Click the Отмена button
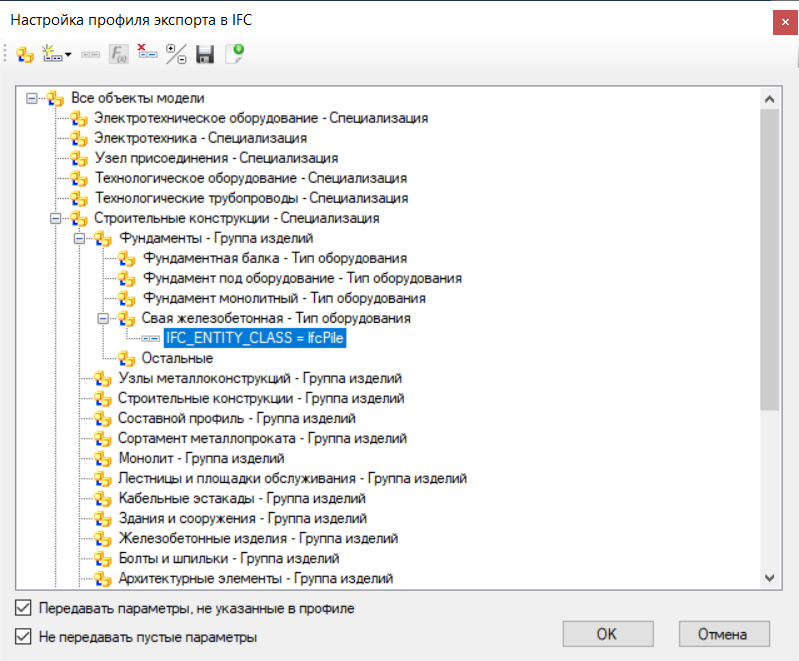This screenshot has width=799, height=661. tap(724, 634)
